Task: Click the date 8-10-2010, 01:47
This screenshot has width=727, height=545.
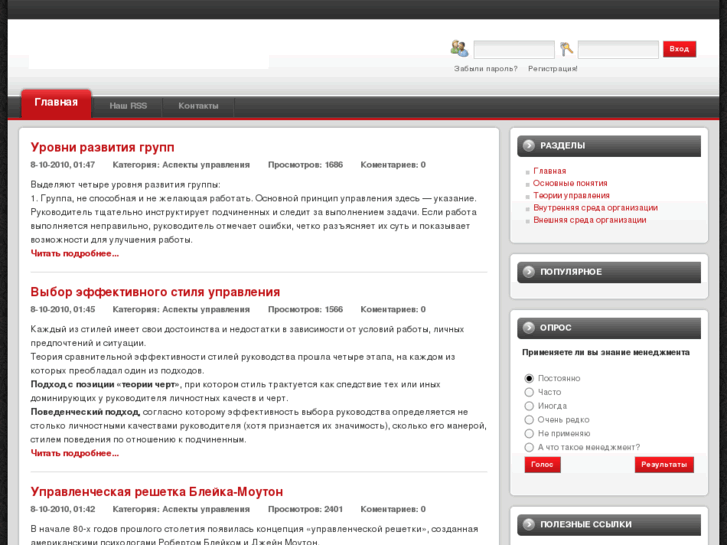Action: [x=63, y=165]
